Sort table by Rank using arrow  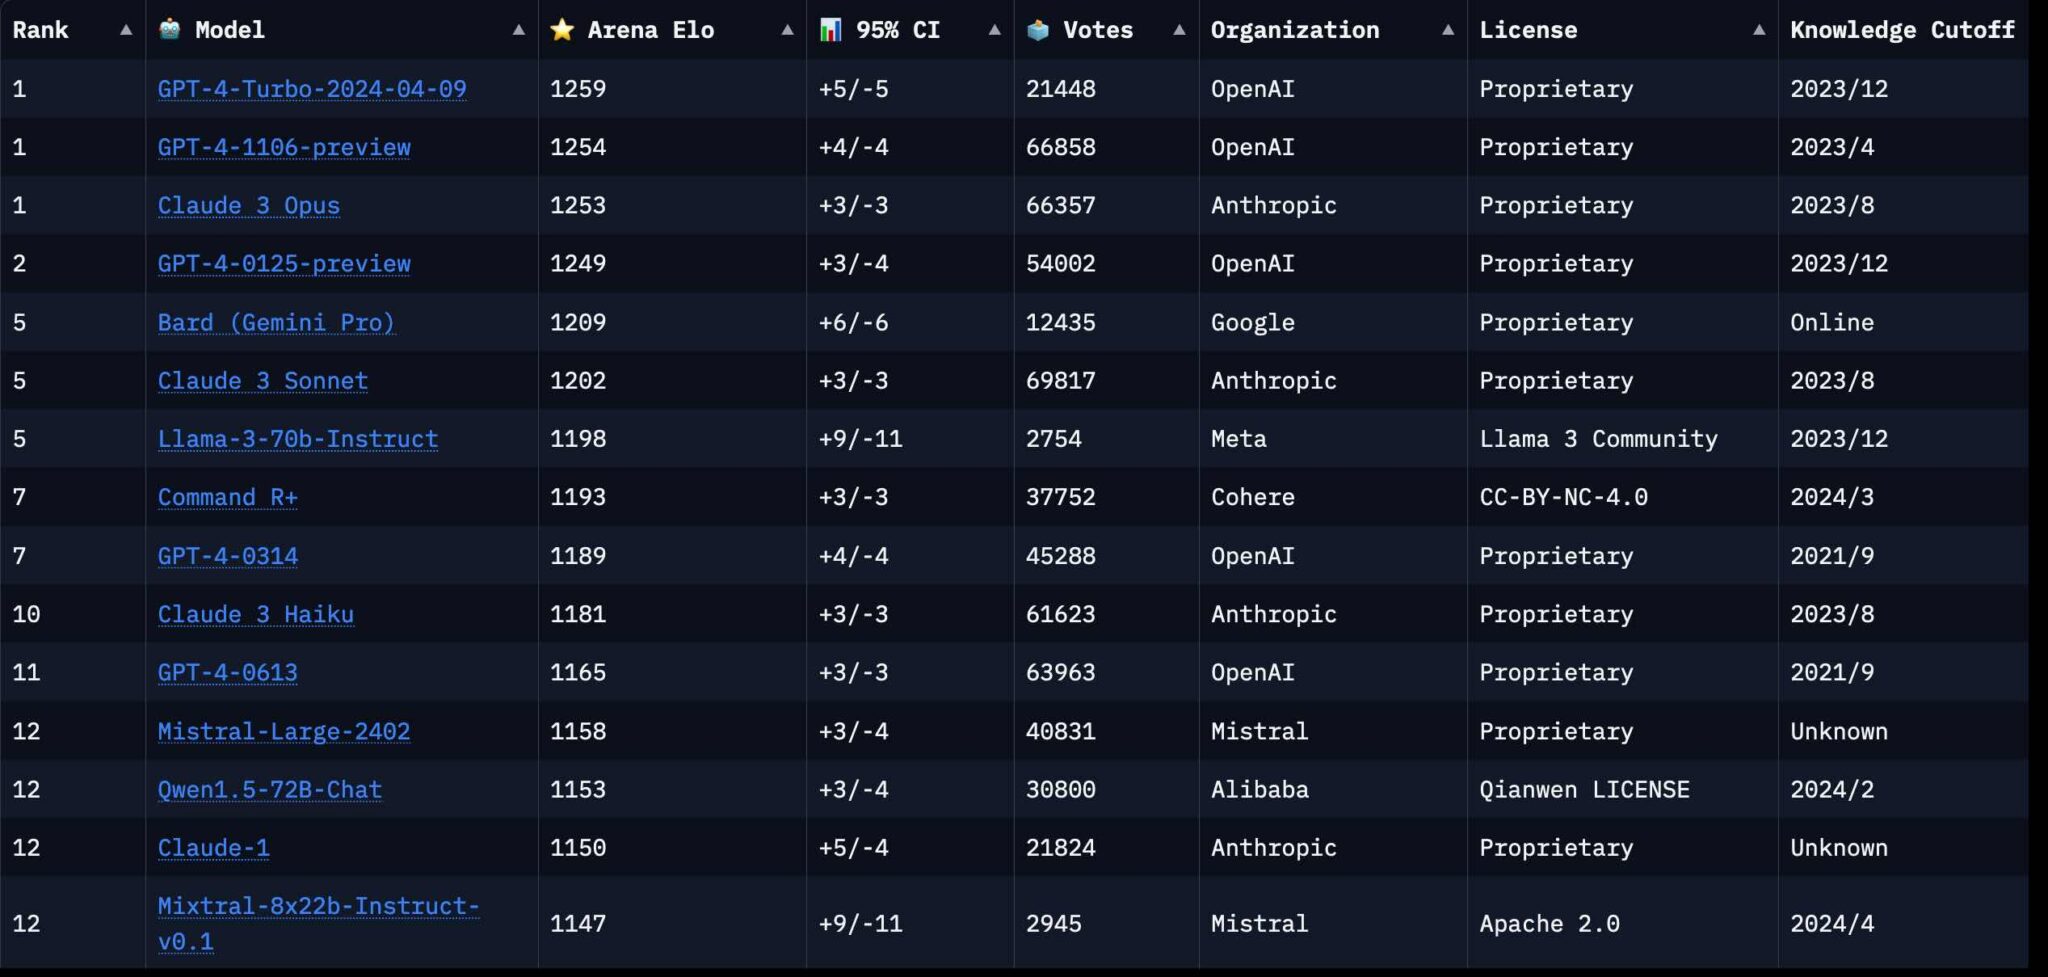[126, 30]
